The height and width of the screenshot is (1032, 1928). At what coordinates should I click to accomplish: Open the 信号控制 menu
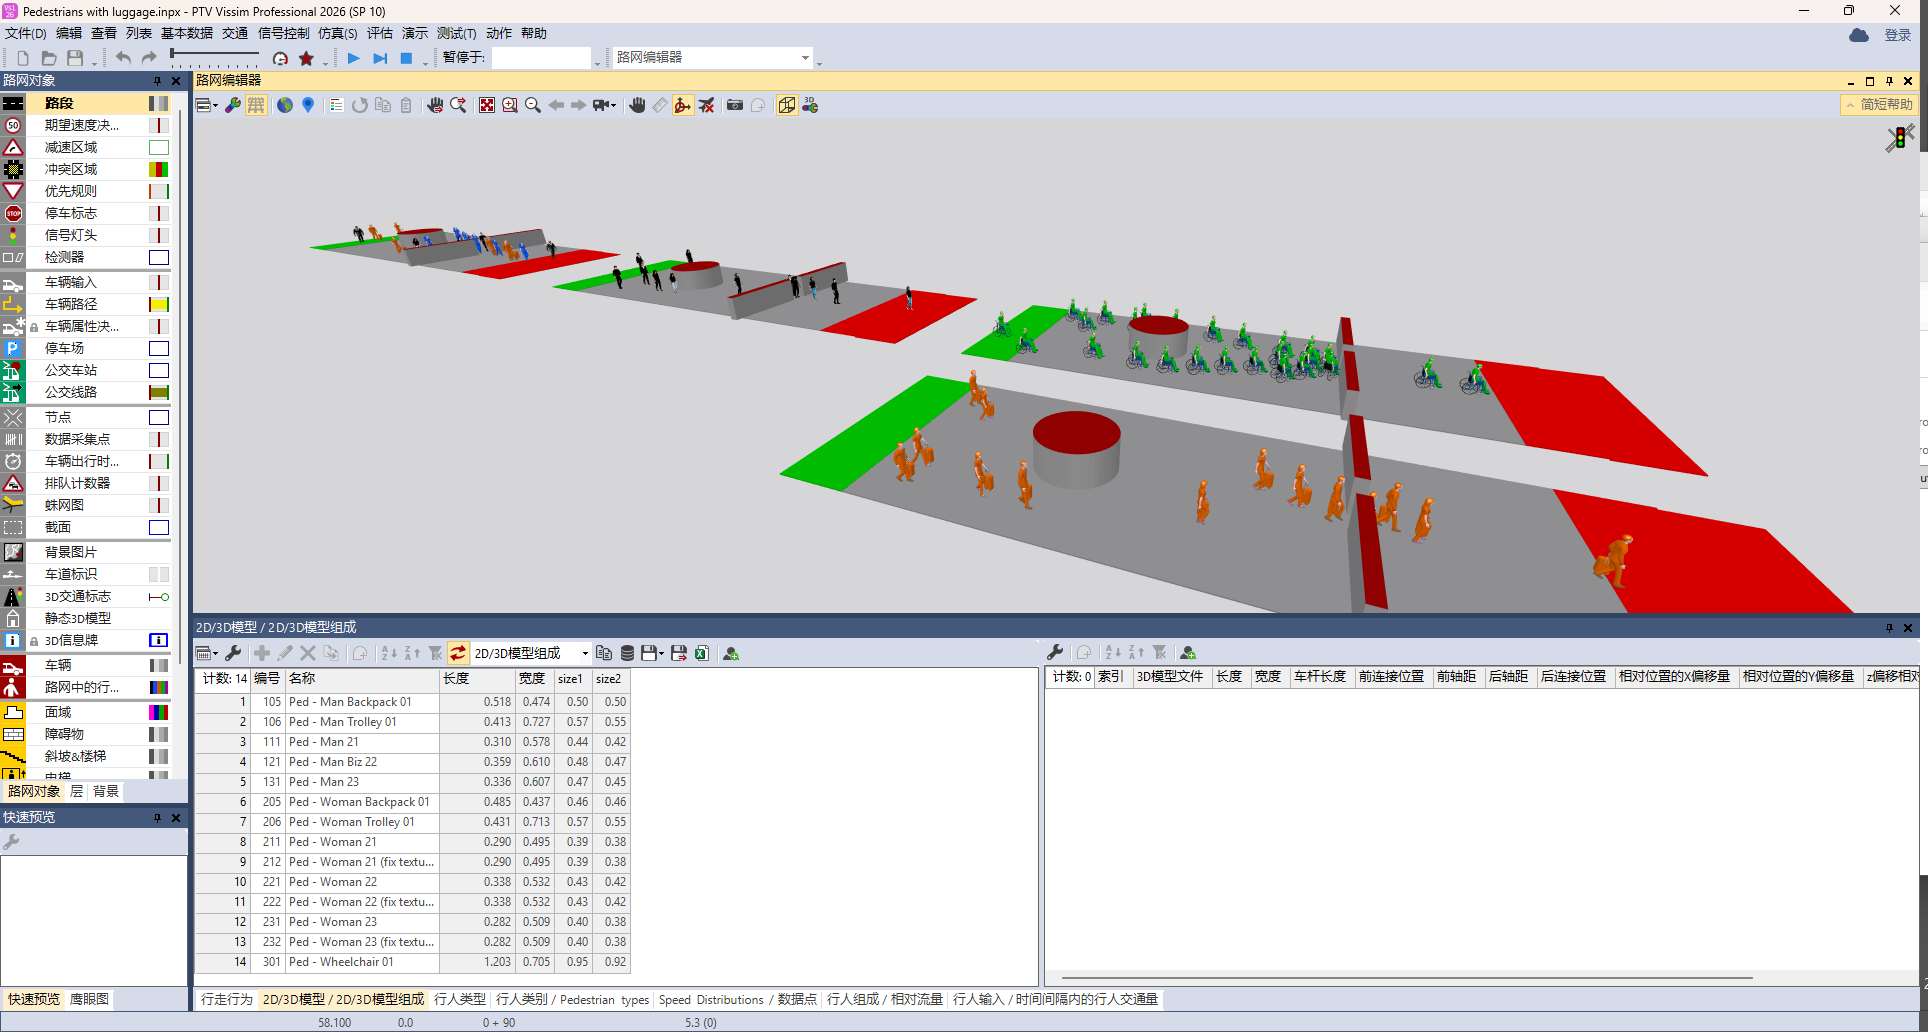tap(283, 33)
